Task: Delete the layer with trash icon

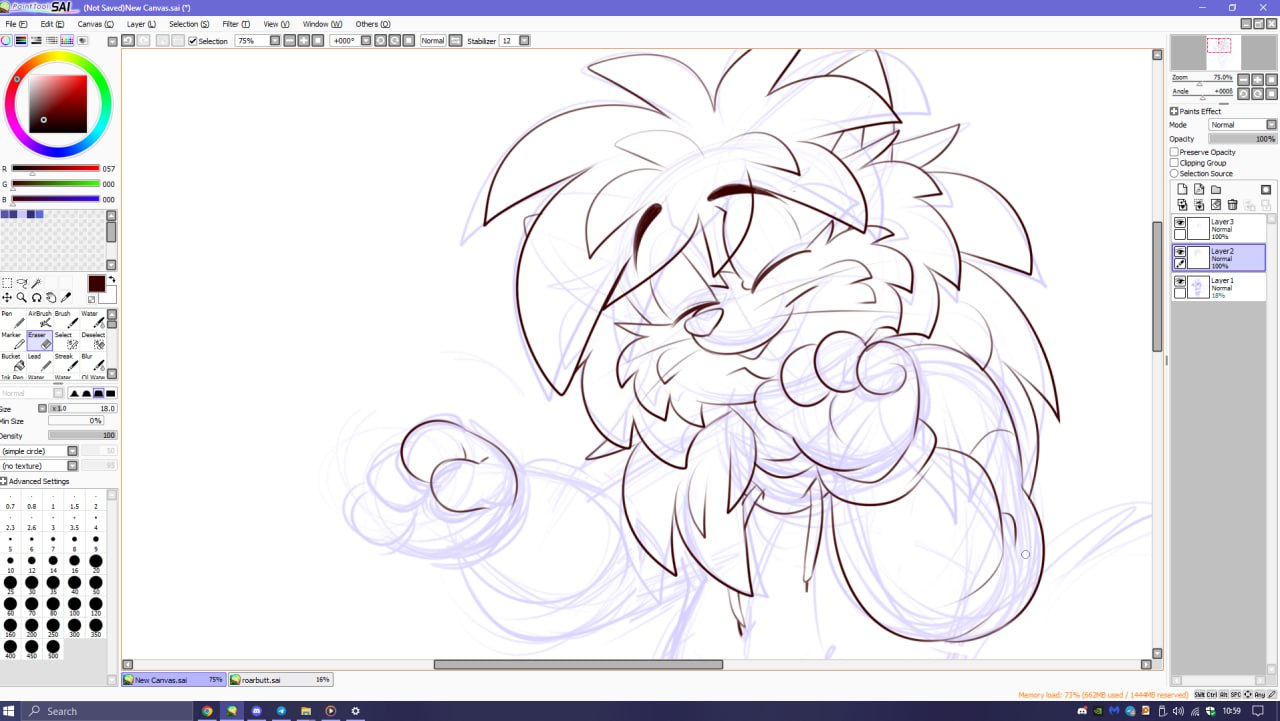Action: (1232, 205)
